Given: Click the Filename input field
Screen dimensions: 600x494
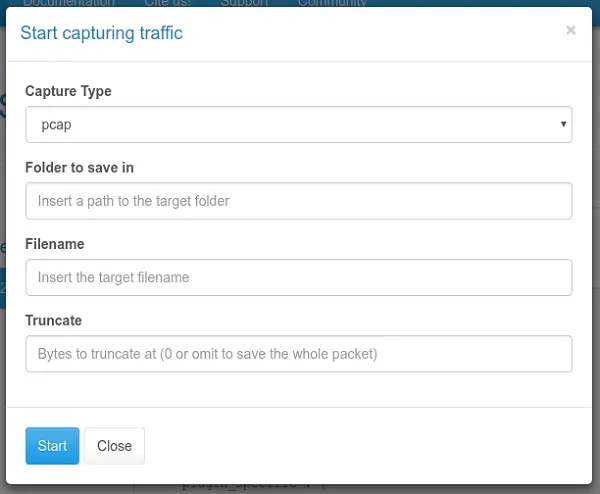Looking at the screenshot, I should click(298, 277).
